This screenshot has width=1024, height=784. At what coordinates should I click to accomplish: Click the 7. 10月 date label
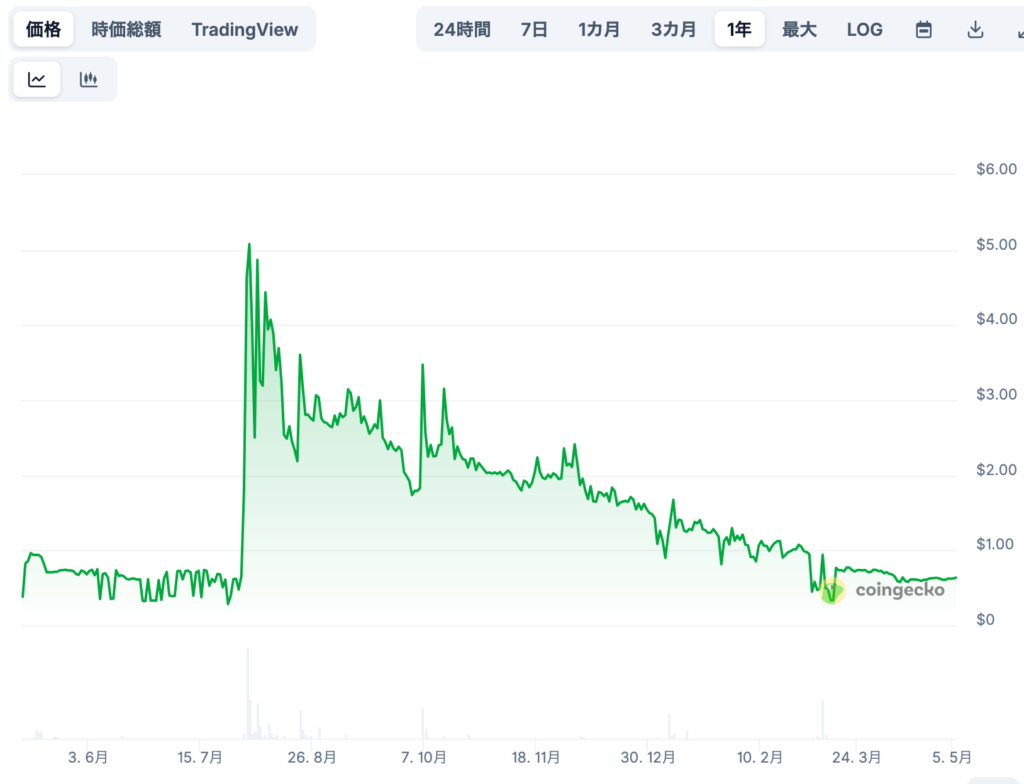424,757
